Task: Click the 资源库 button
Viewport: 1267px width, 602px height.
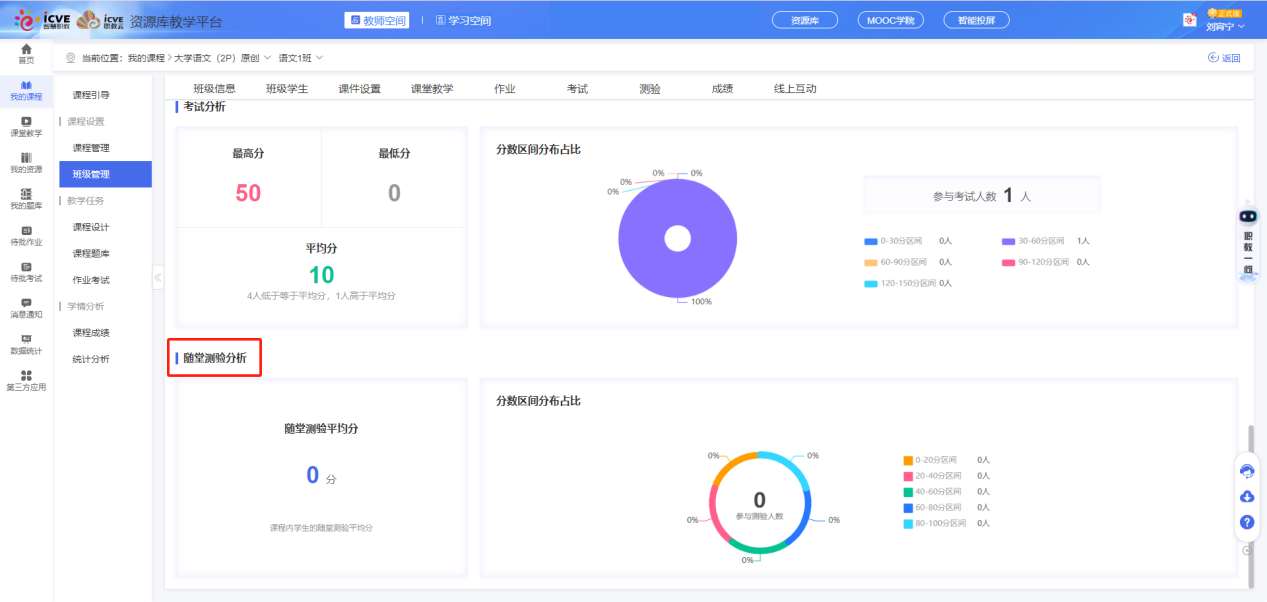Action: (804, 19)
